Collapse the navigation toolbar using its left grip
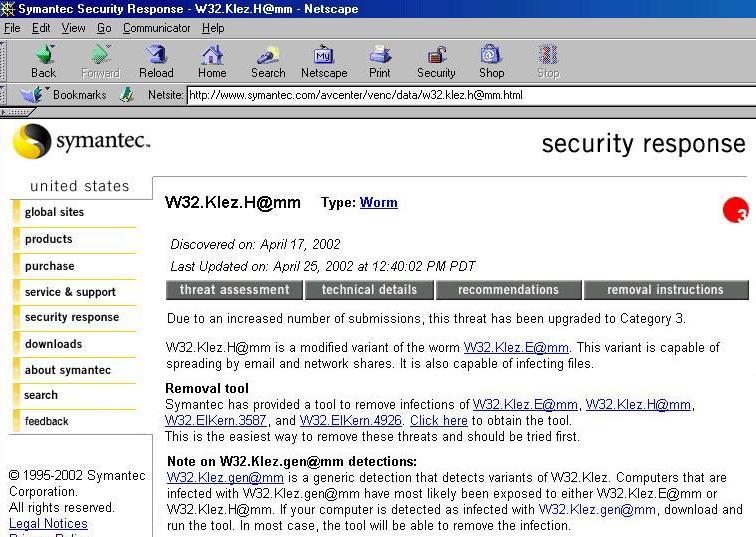The width and height of the screenshot is (756, 537). [x=3, y=61]
